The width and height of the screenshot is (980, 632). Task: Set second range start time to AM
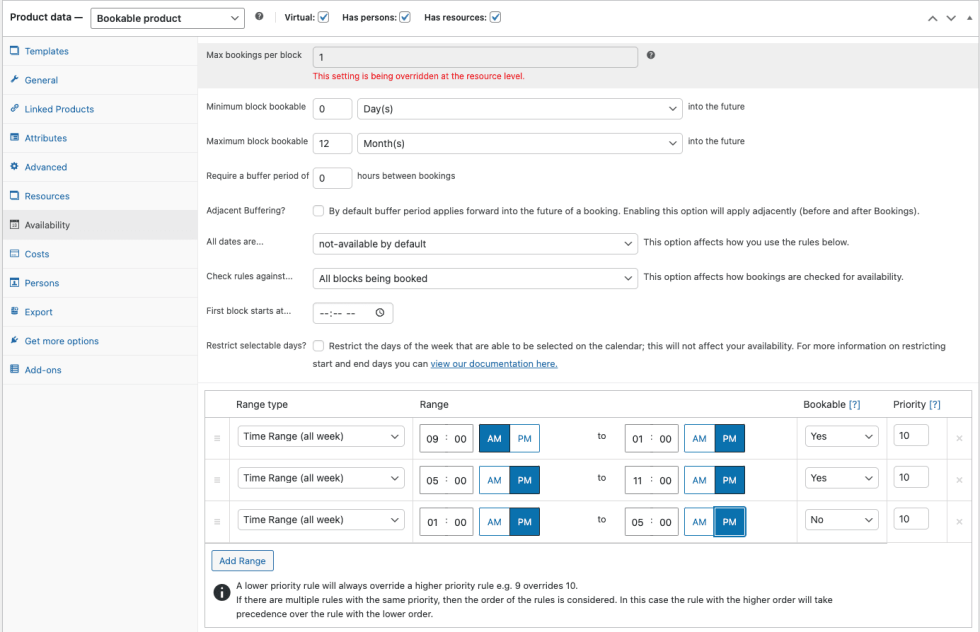494,480
